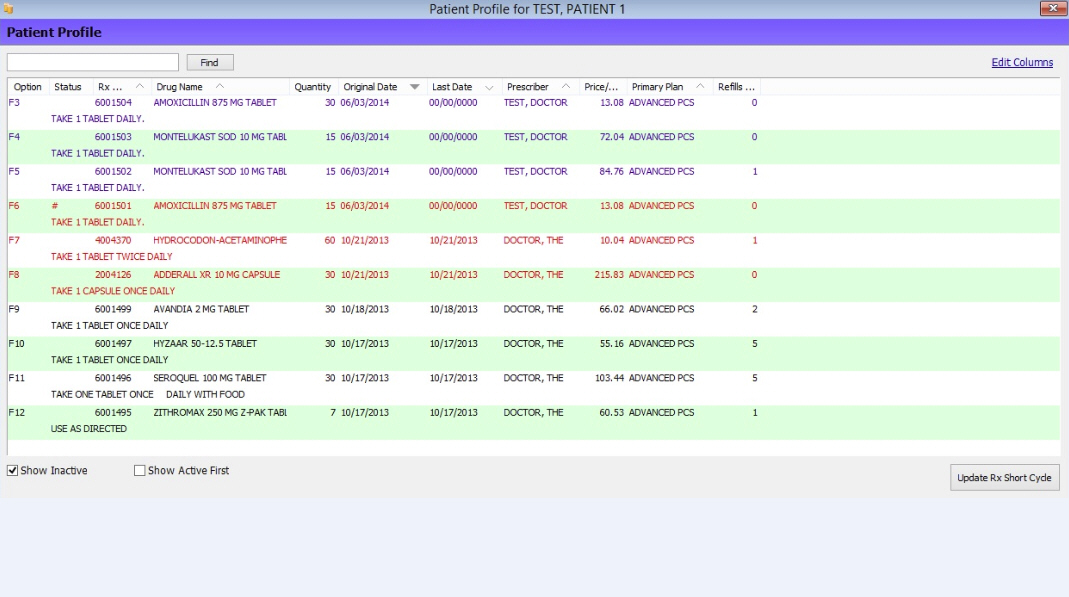Click the # status on Rx 6001501
The image size is (1069, 597).
pos(55,206)
